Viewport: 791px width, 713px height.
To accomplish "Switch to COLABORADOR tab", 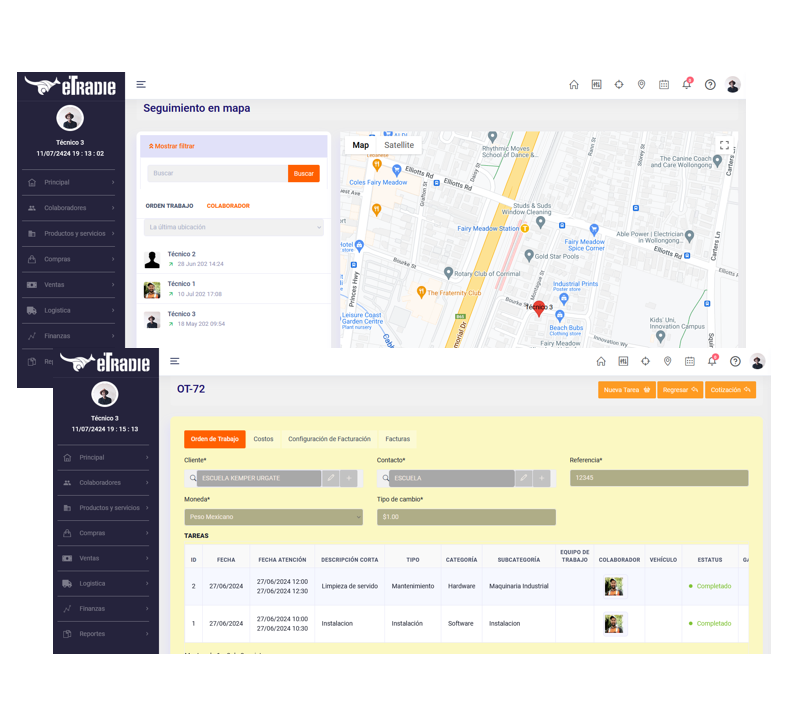I will click(228, 206).
